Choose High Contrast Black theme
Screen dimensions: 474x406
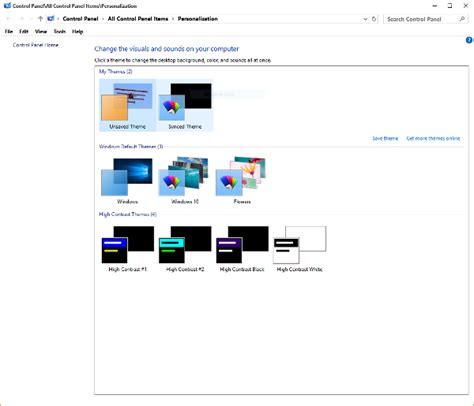242,249
